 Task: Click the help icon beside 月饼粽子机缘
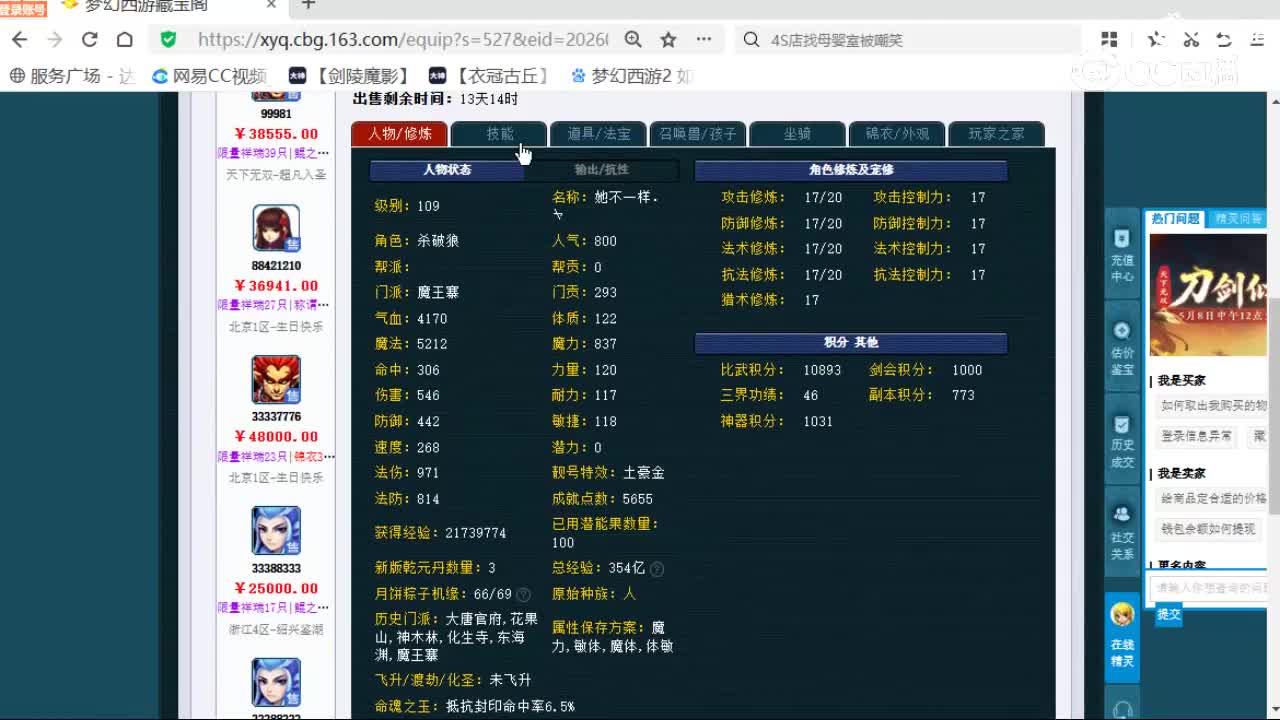coord(523,594)
